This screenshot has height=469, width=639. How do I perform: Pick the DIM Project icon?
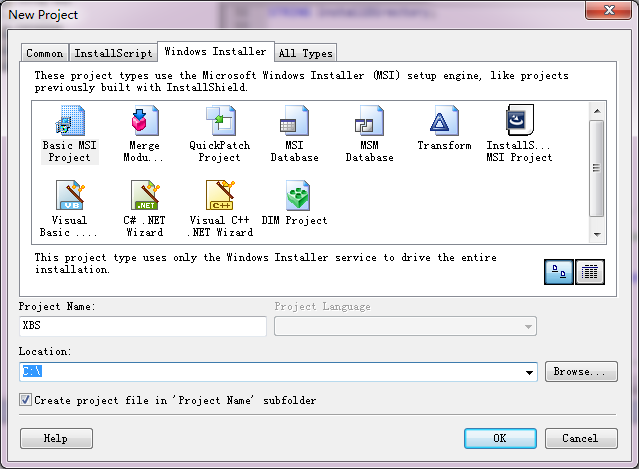coord(298,195)
